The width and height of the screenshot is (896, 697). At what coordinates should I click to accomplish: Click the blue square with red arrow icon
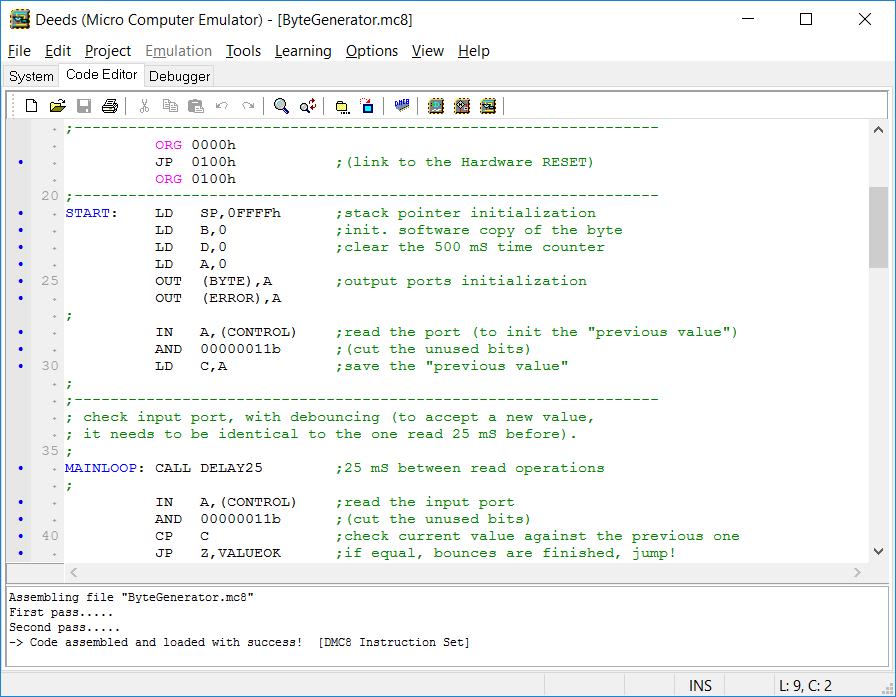(367, 106)
